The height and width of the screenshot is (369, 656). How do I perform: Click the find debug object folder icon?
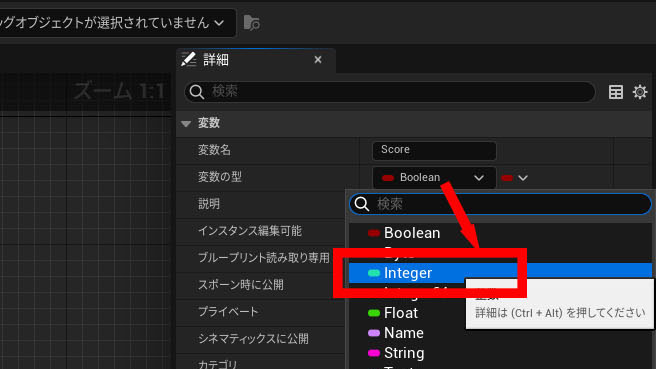[251, 23]
